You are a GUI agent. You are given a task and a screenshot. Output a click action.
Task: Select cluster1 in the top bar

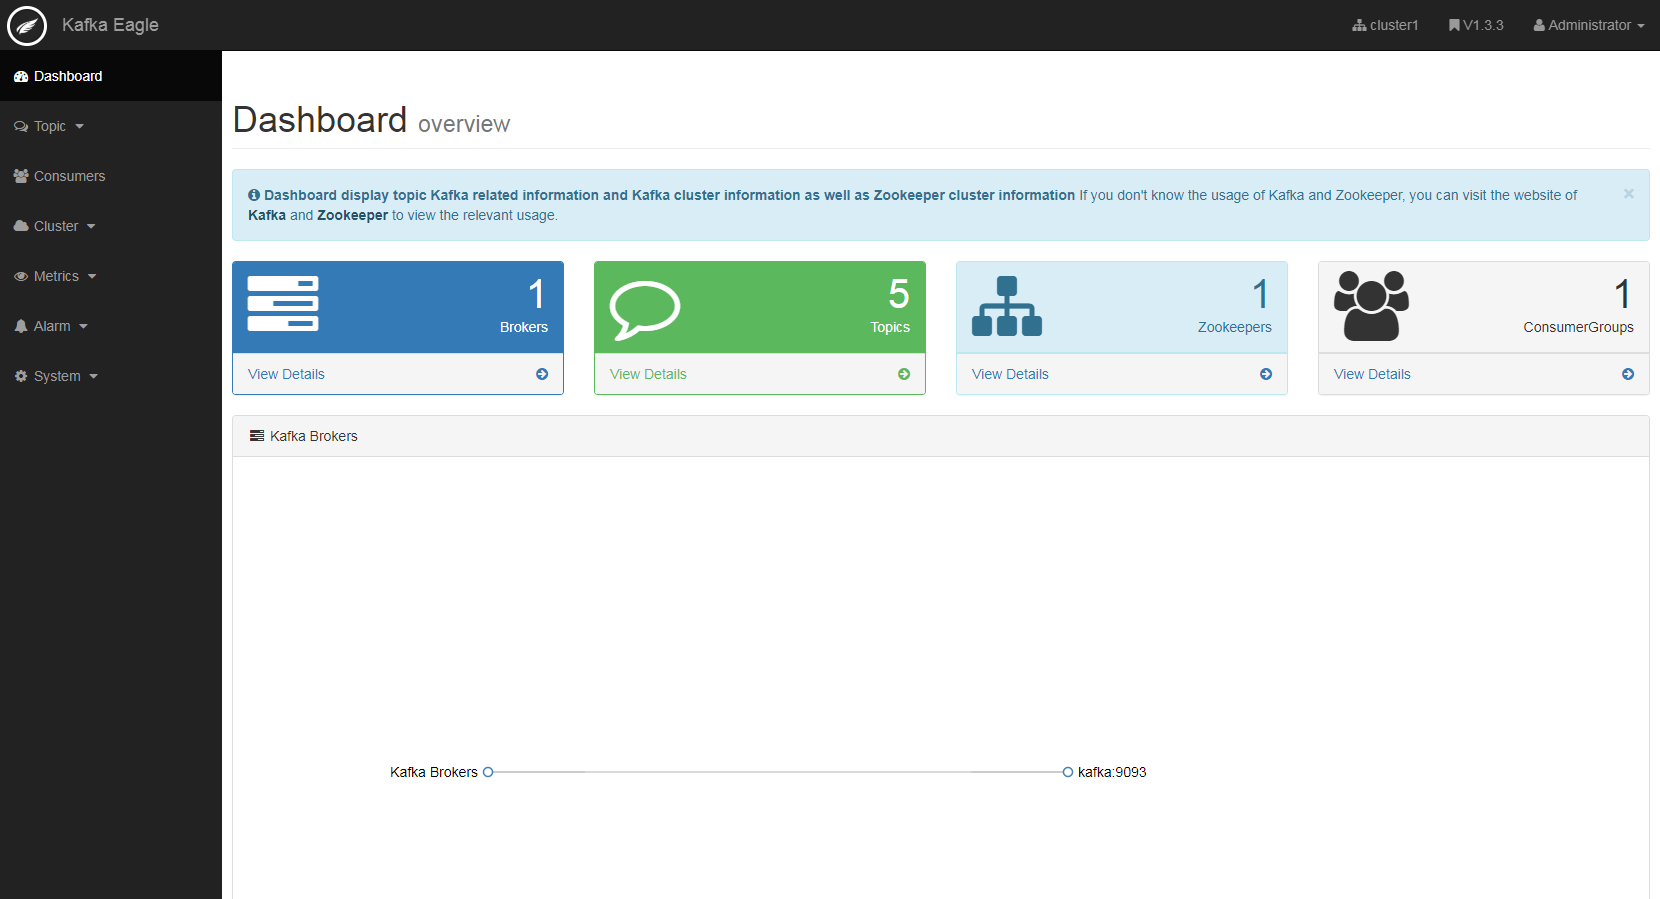1386,25
